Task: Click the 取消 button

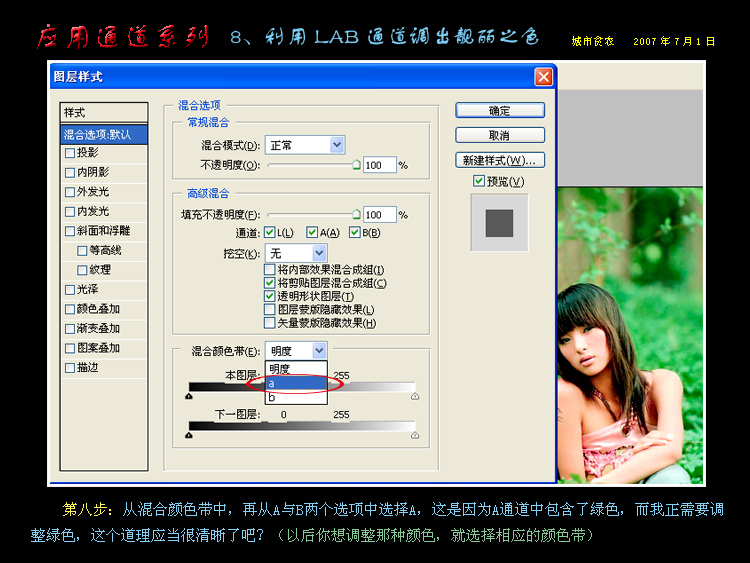Action: (x=500, y=135)
